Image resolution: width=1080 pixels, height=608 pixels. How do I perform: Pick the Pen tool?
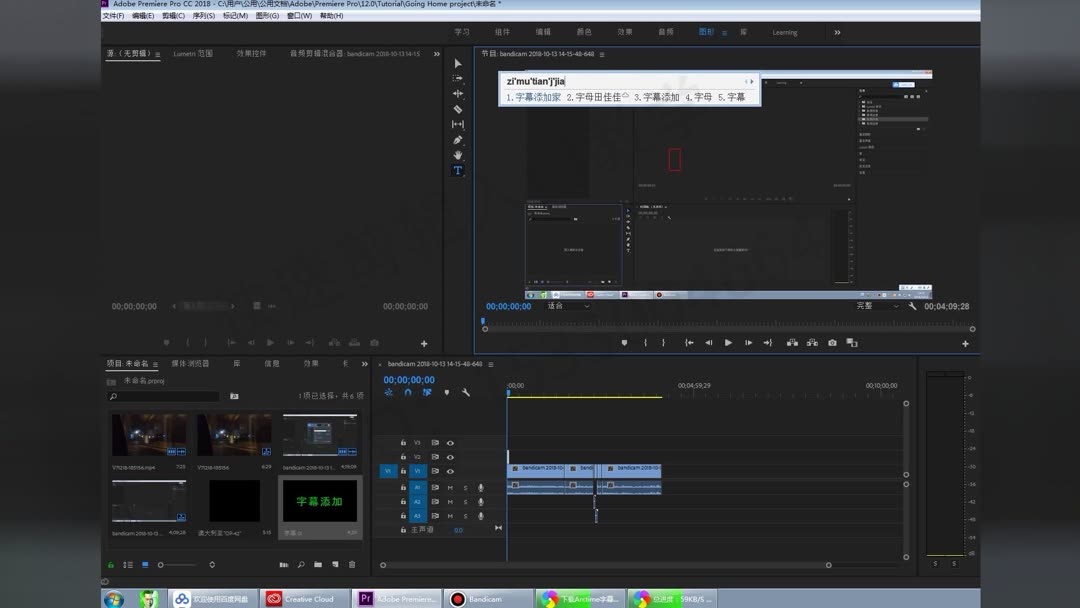pyautogui.click(x=458, y=140)
